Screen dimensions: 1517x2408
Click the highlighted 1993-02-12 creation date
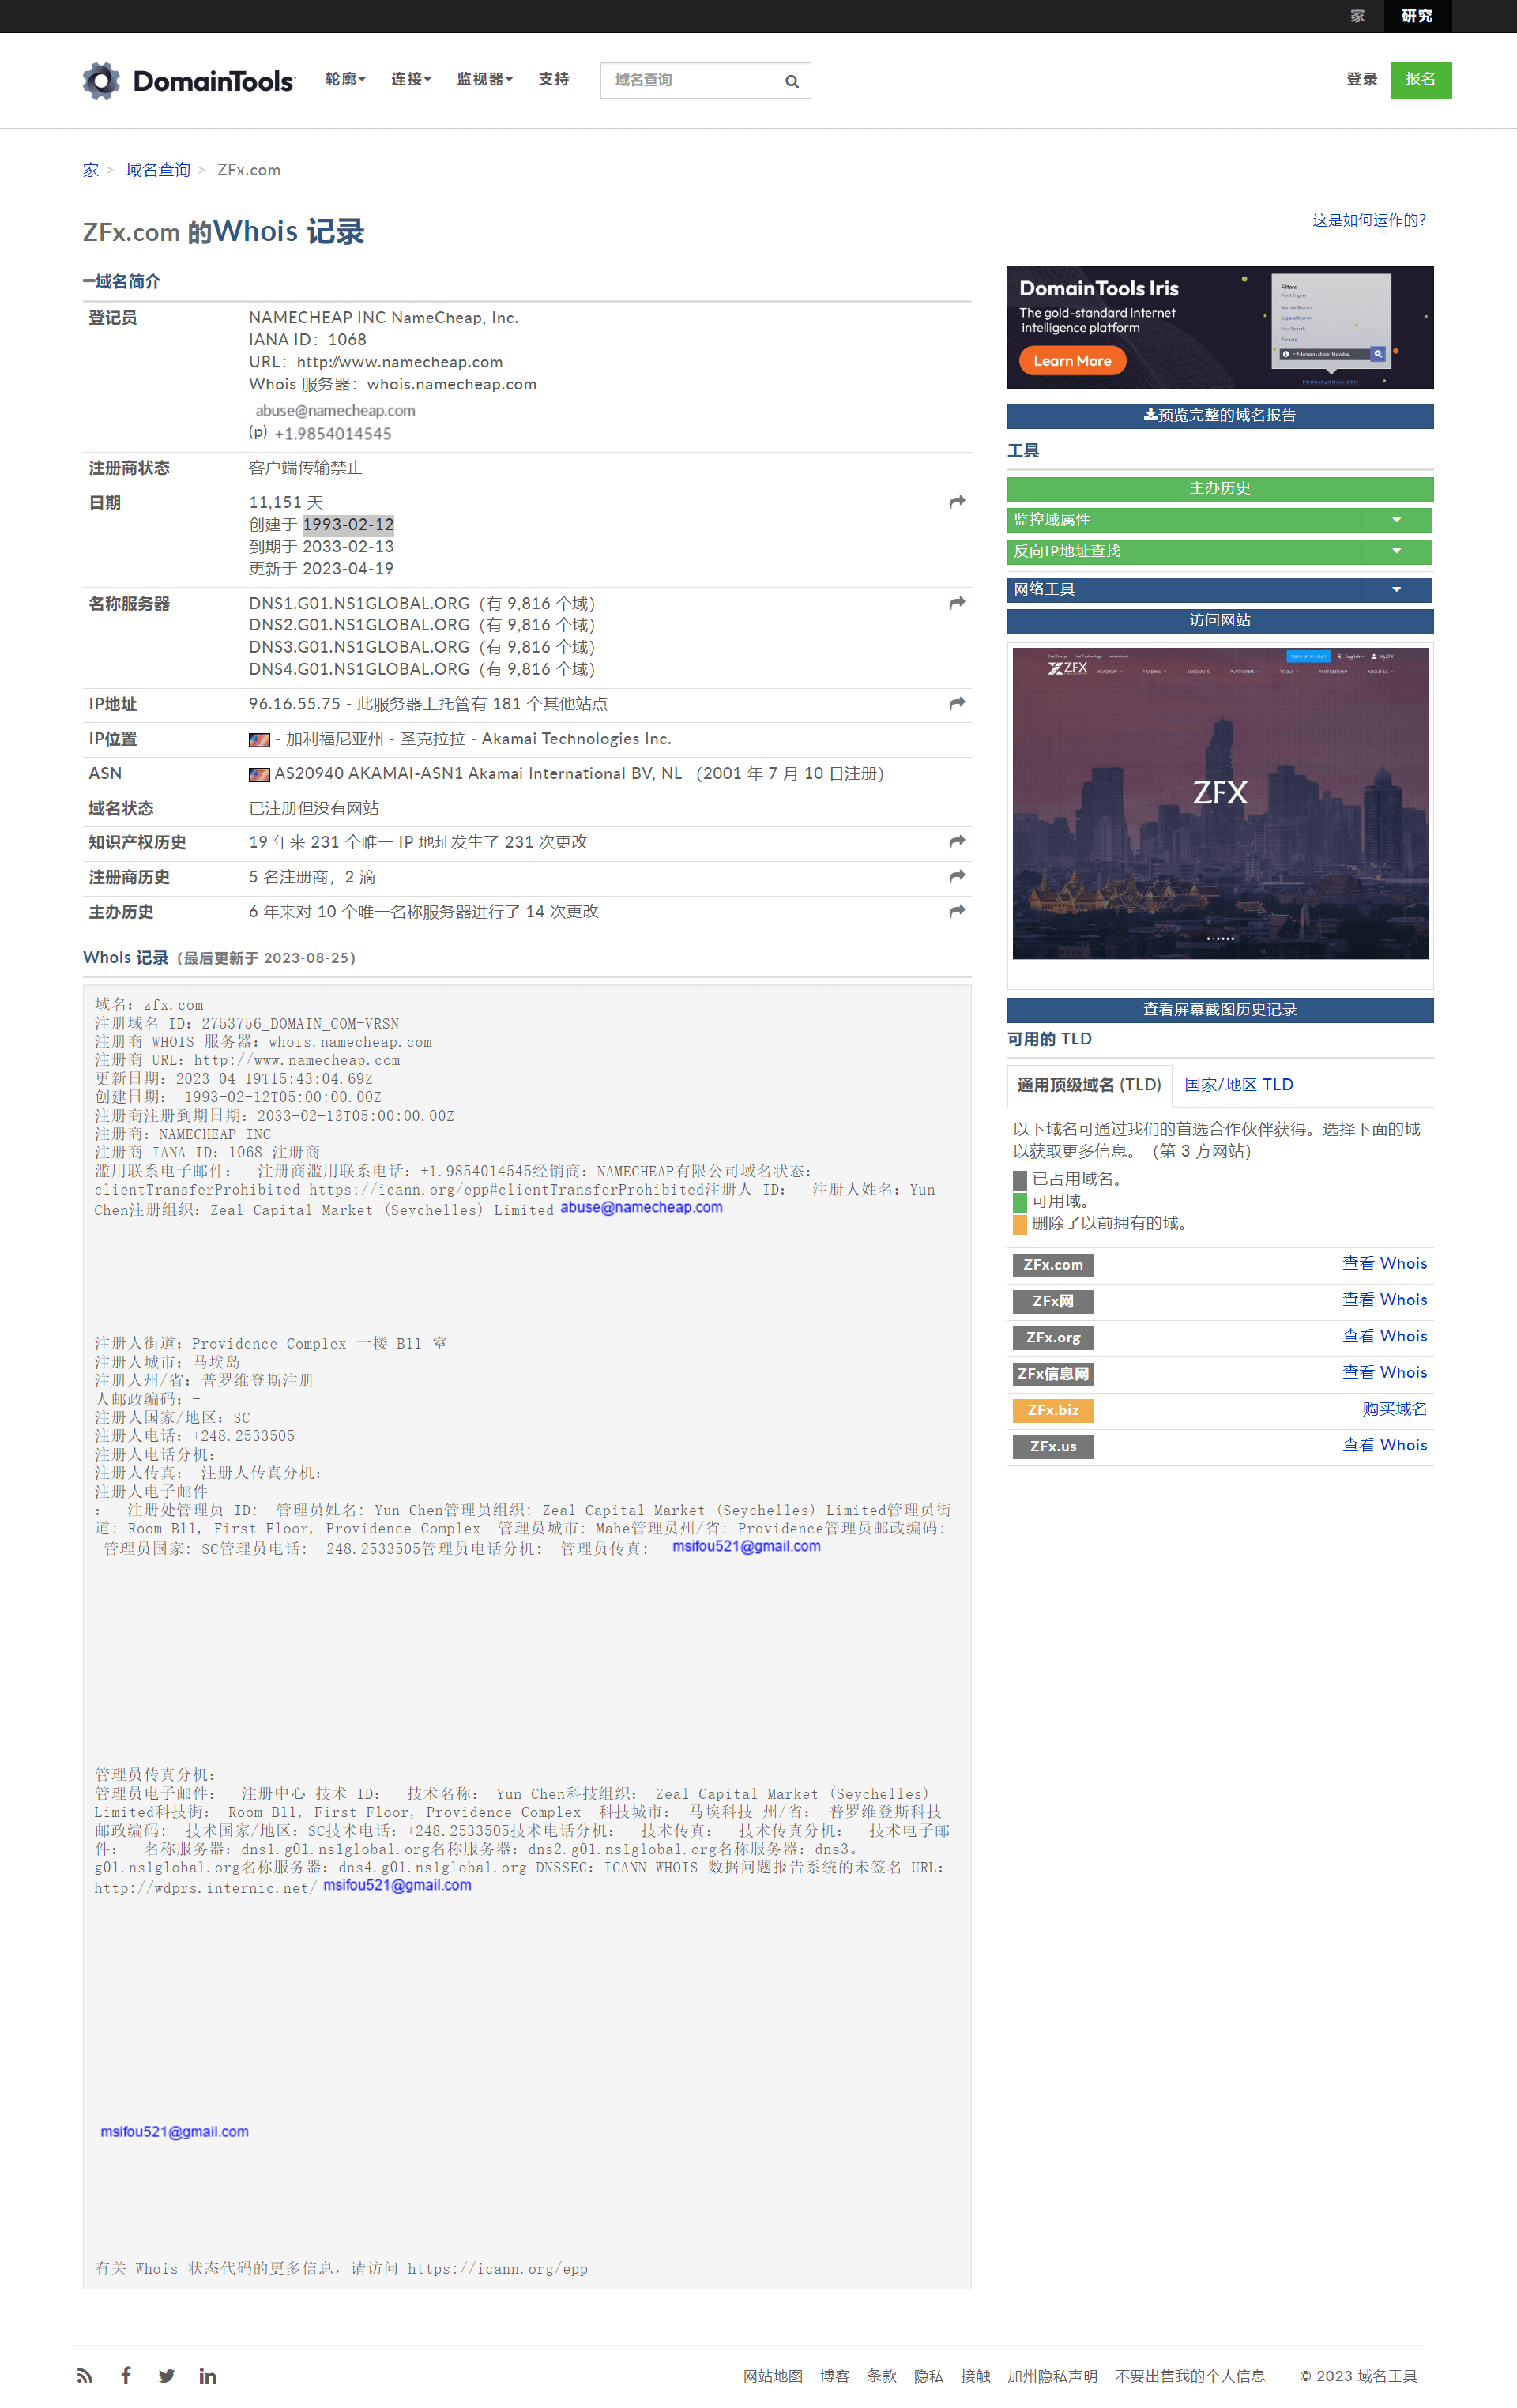[348, 525]
